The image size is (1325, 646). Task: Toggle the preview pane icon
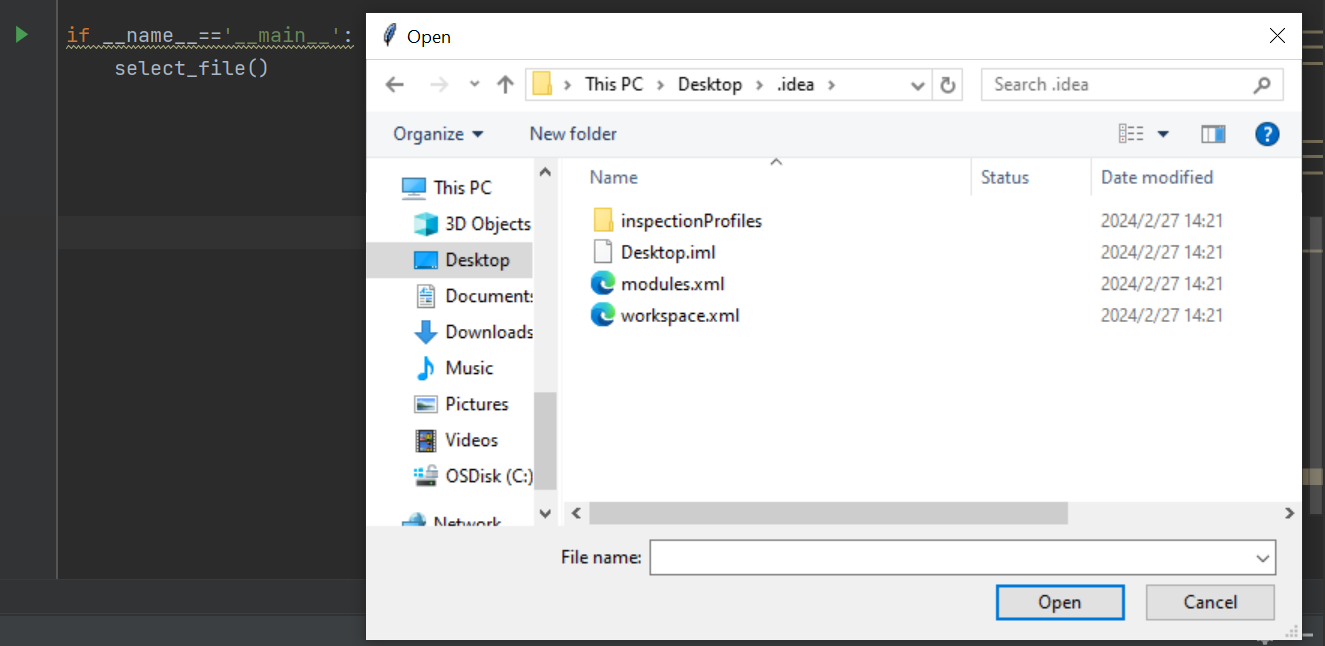coord(1213,134)
